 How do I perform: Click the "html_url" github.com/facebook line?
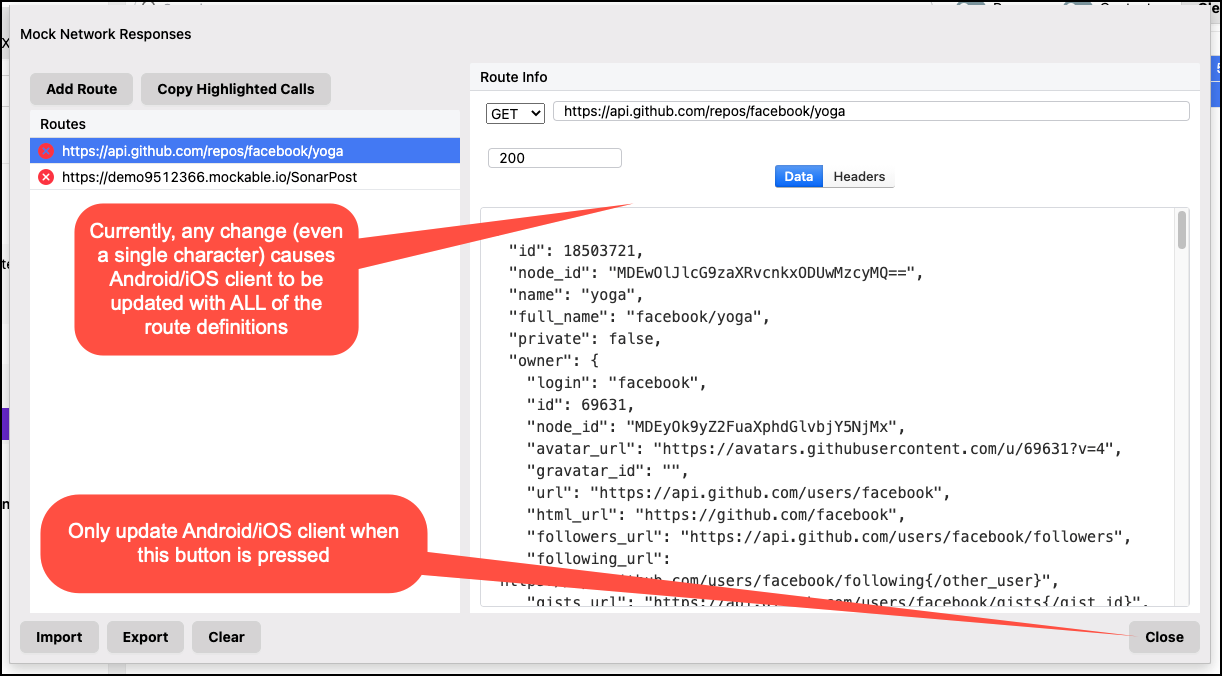pos(717,515)
